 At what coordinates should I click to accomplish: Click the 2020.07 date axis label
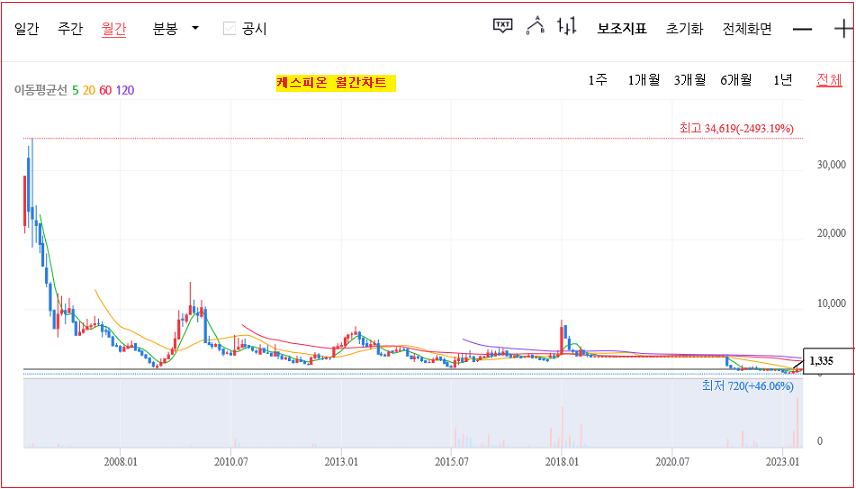click(x=672, y=462)
